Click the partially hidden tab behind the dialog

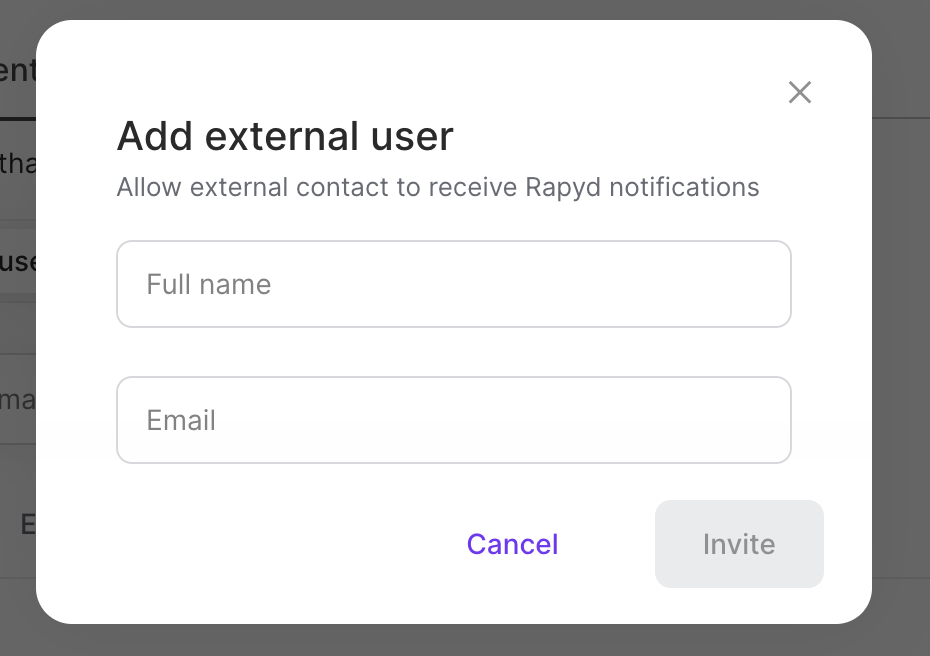tap(17, 72)
